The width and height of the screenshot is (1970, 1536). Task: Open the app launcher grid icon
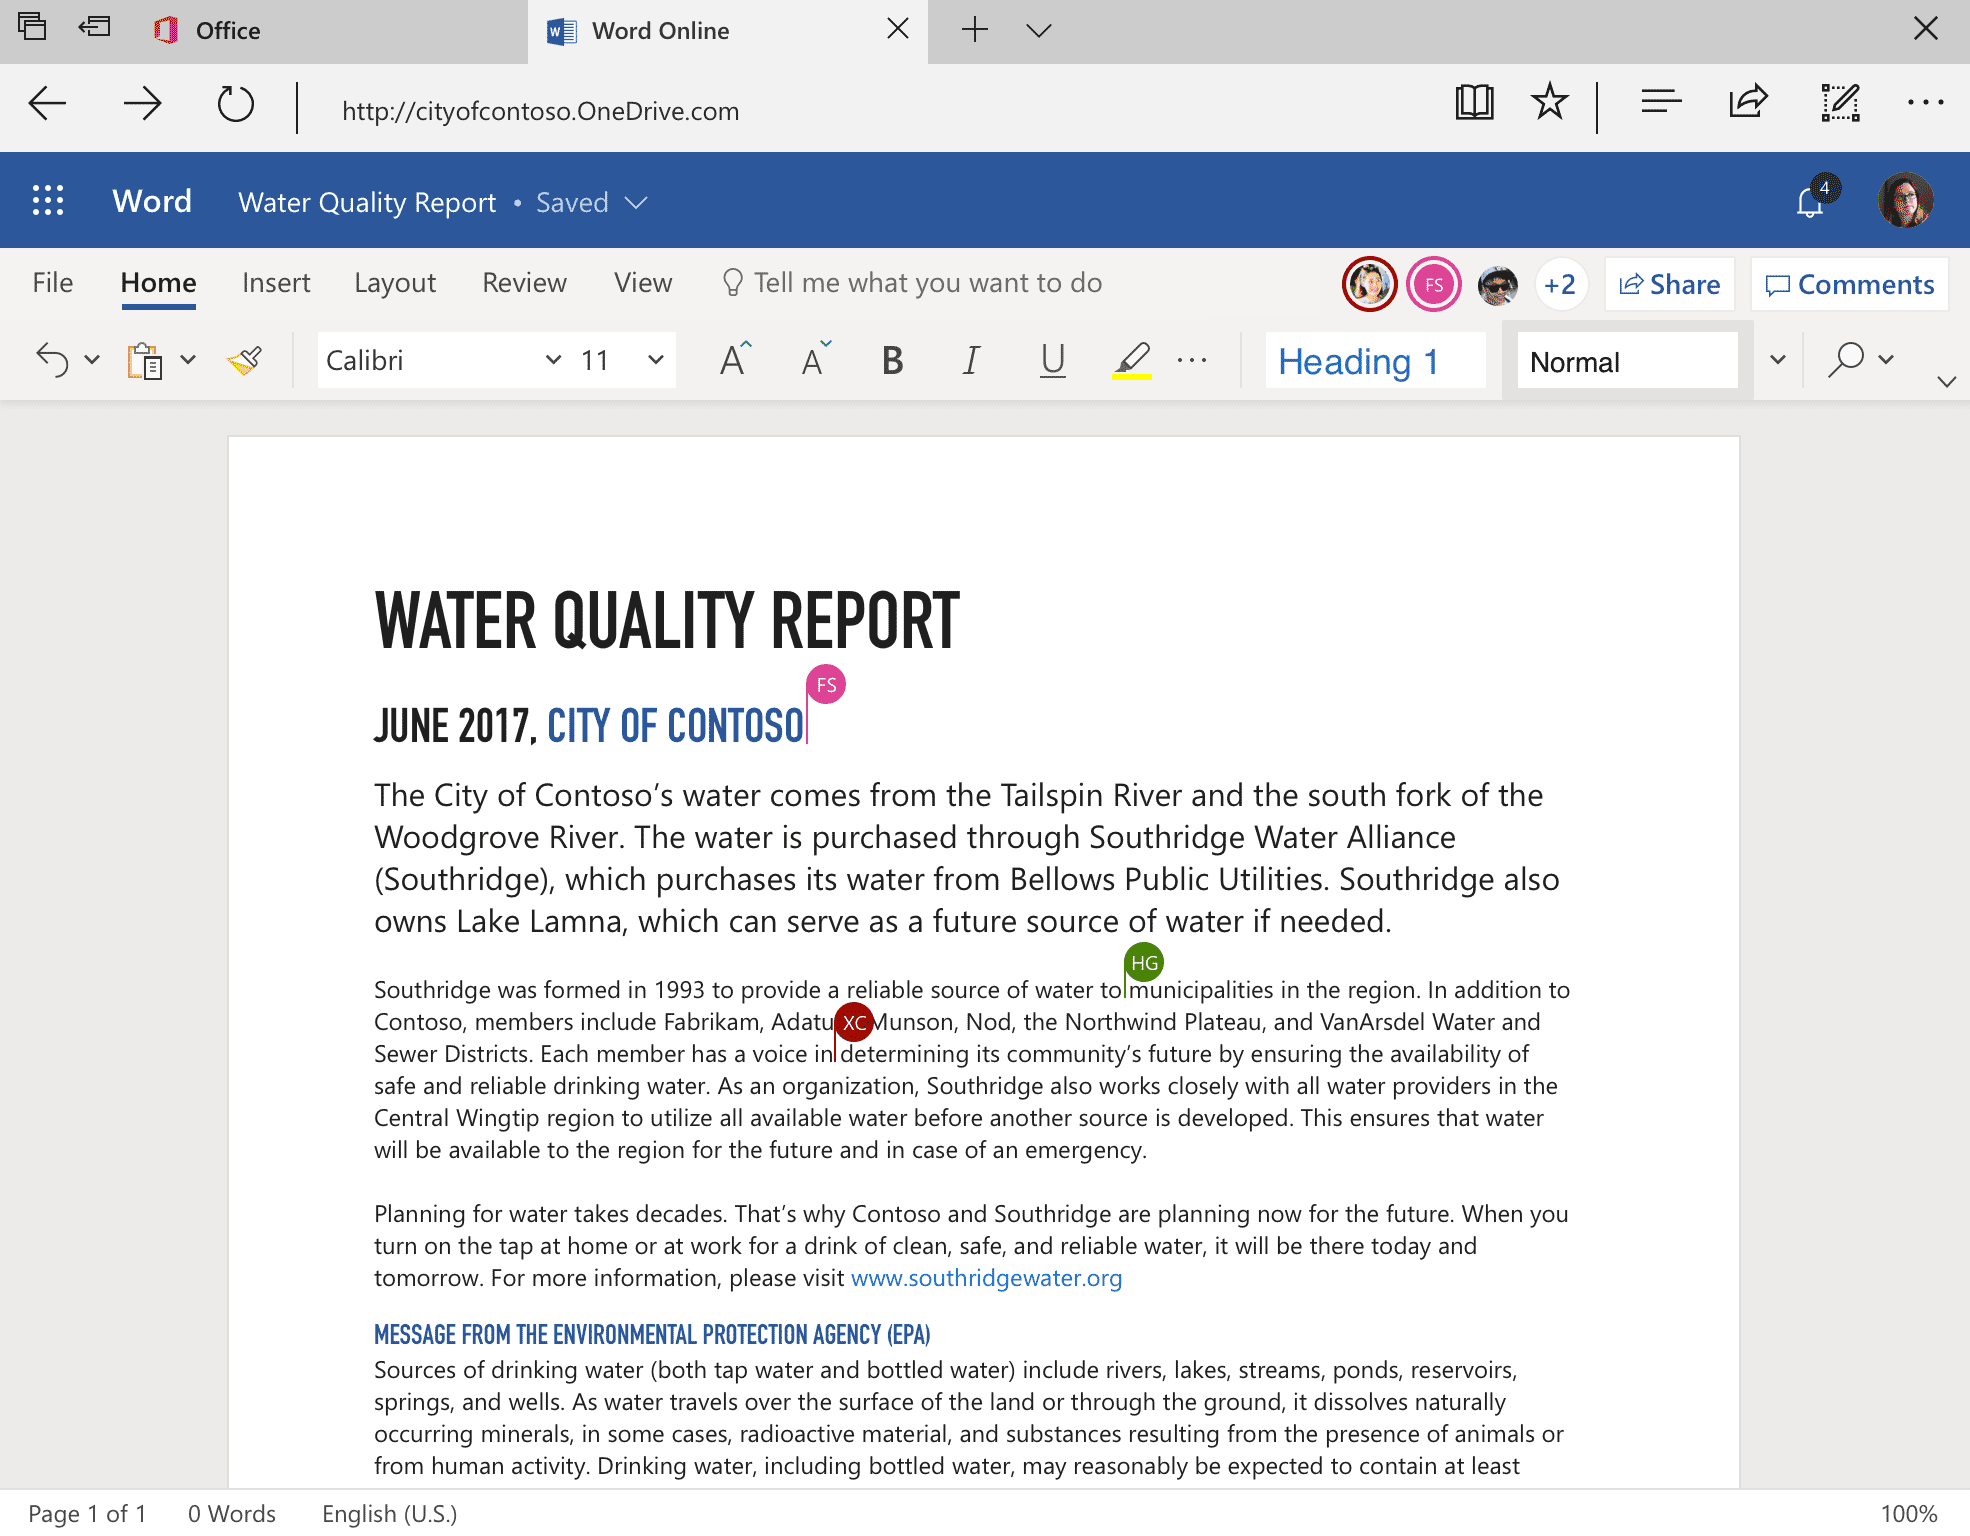[x=48, y=201]
